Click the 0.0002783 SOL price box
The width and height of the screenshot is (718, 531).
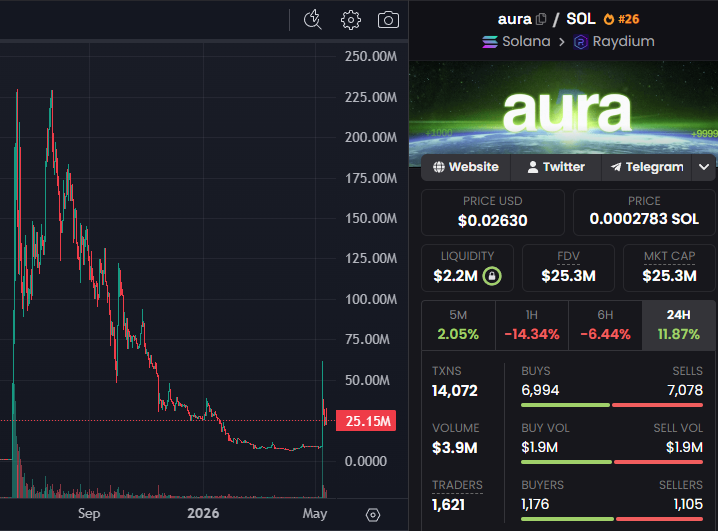(644, 212)
